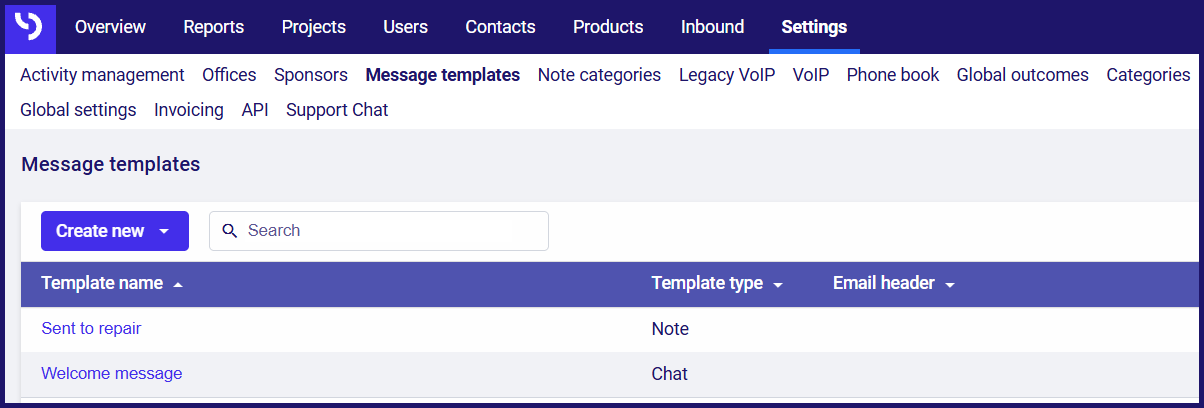Click the Template name sort arrow
Viewport: 1204px width, 408px height.
178,285
